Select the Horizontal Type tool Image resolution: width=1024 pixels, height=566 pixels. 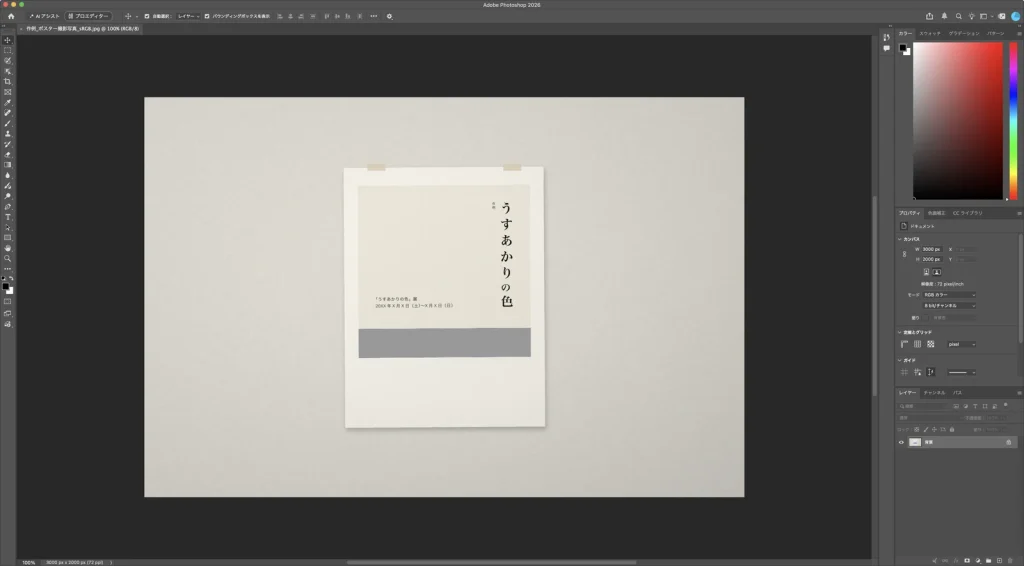point(8,217)
